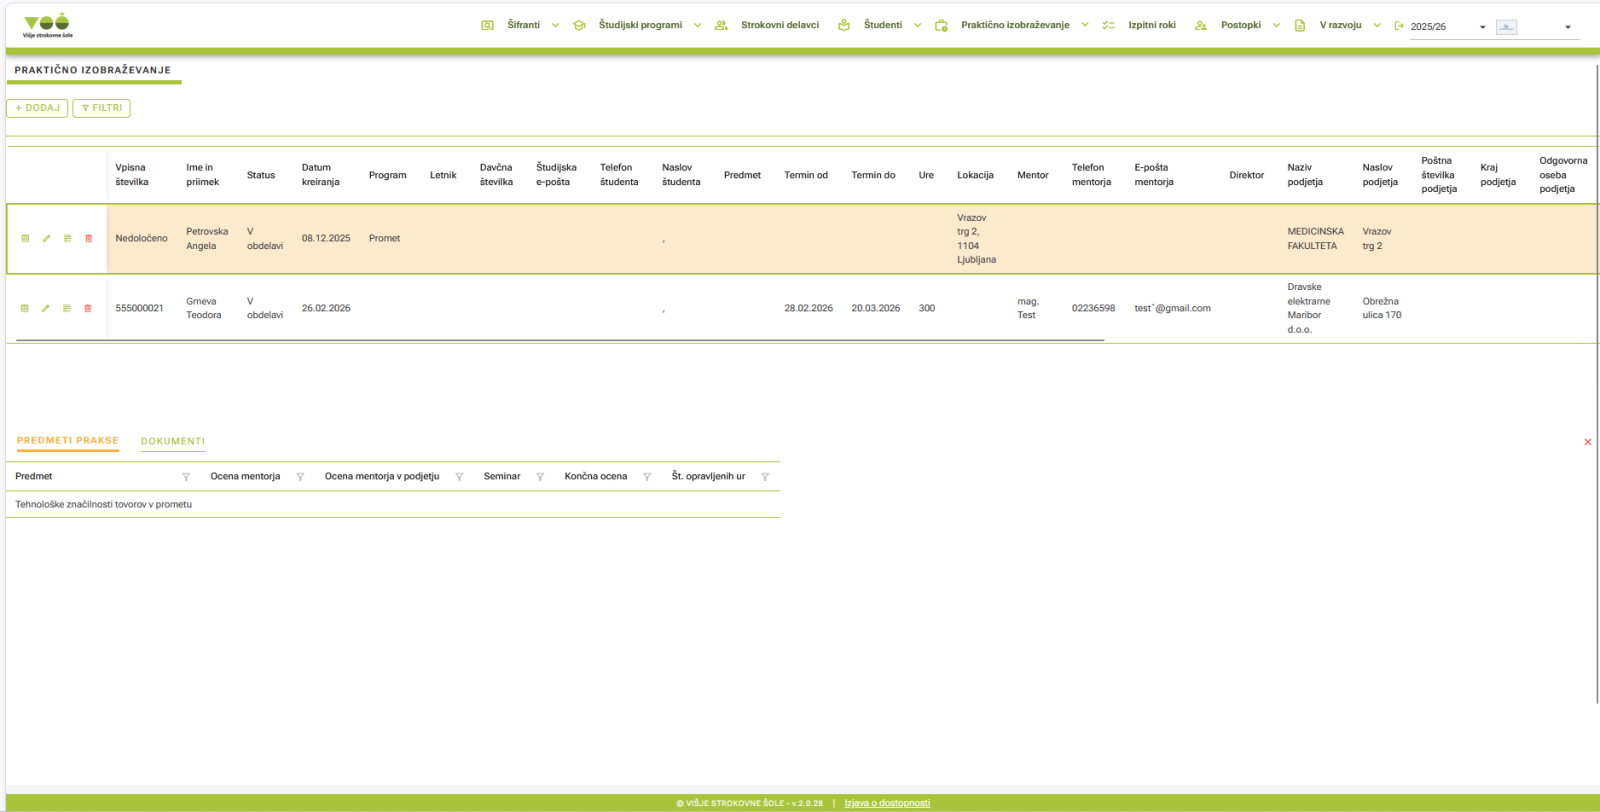This screenshot has width=1600, height=812.
Task: Click the Naziv podjetja column header
Action: (1305, 175)
